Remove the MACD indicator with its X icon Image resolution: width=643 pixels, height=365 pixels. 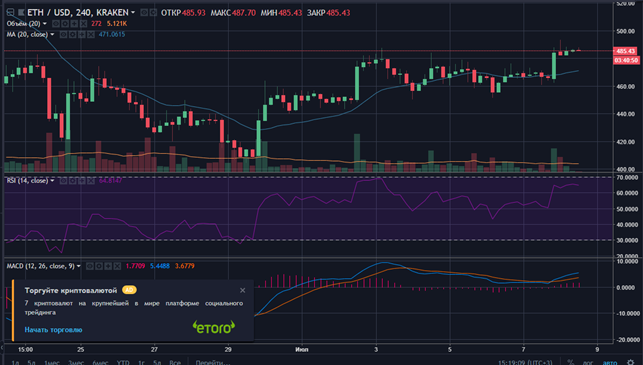[x=117, y=266]
